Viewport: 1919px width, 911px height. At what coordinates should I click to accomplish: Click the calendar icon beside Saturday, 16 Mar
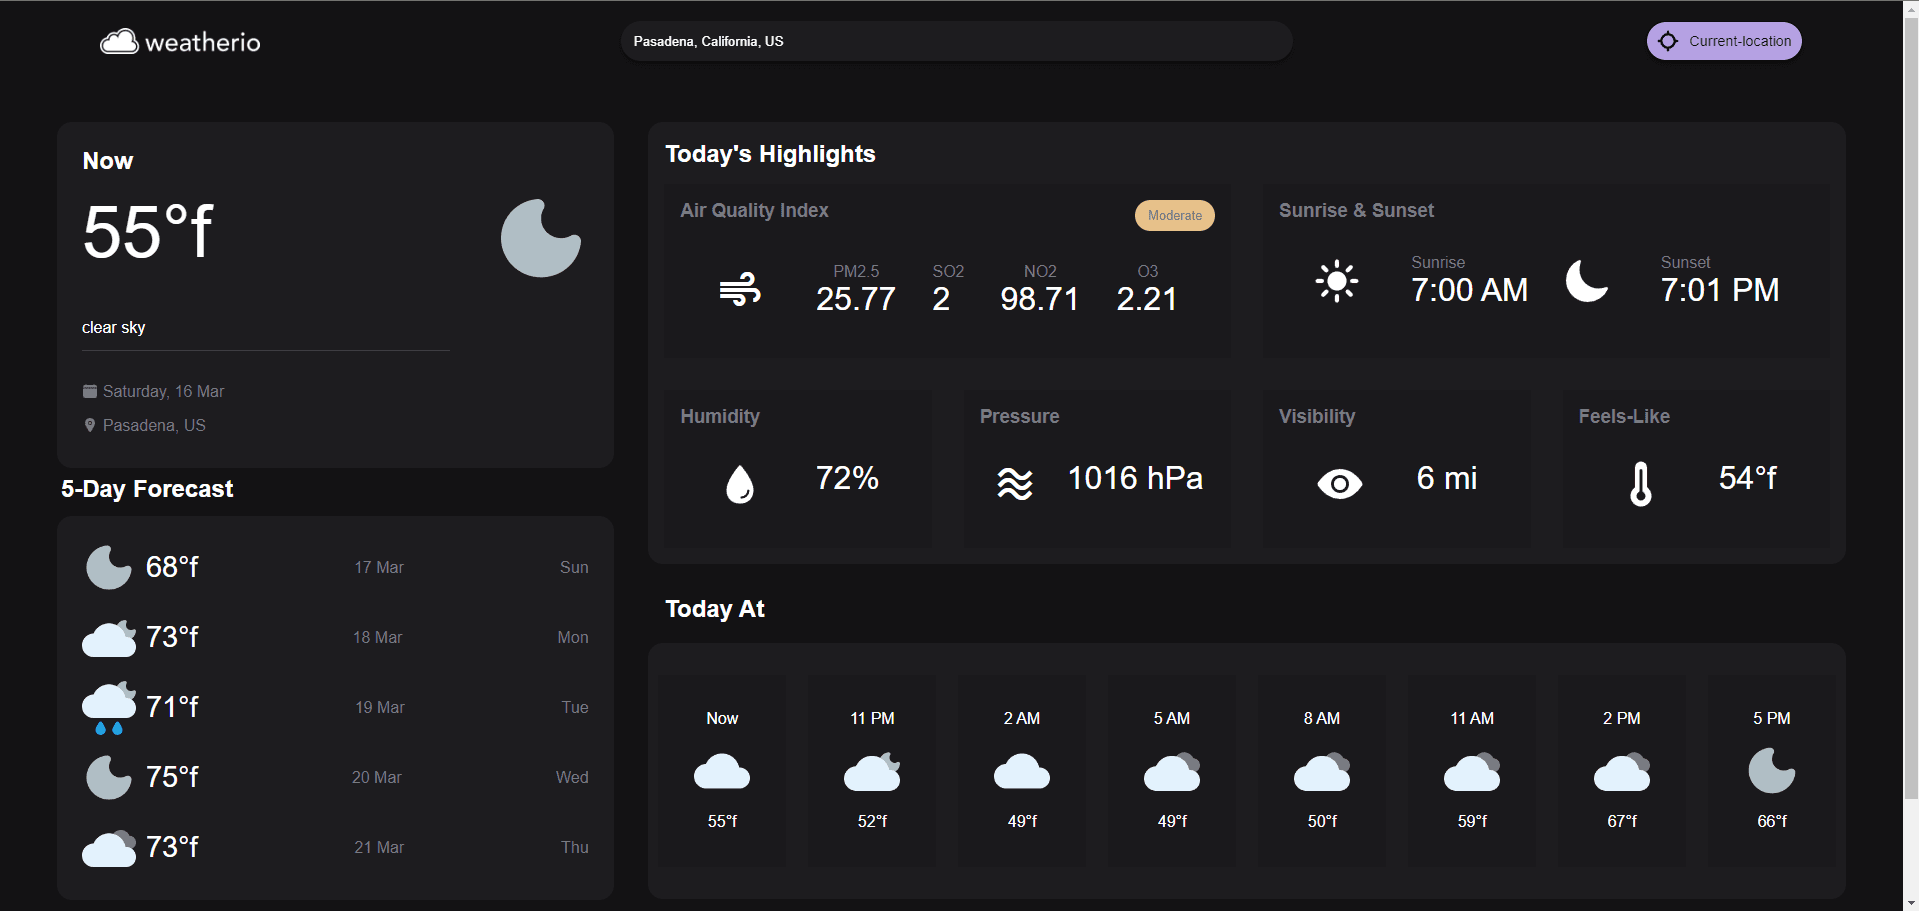click(90, 391)
